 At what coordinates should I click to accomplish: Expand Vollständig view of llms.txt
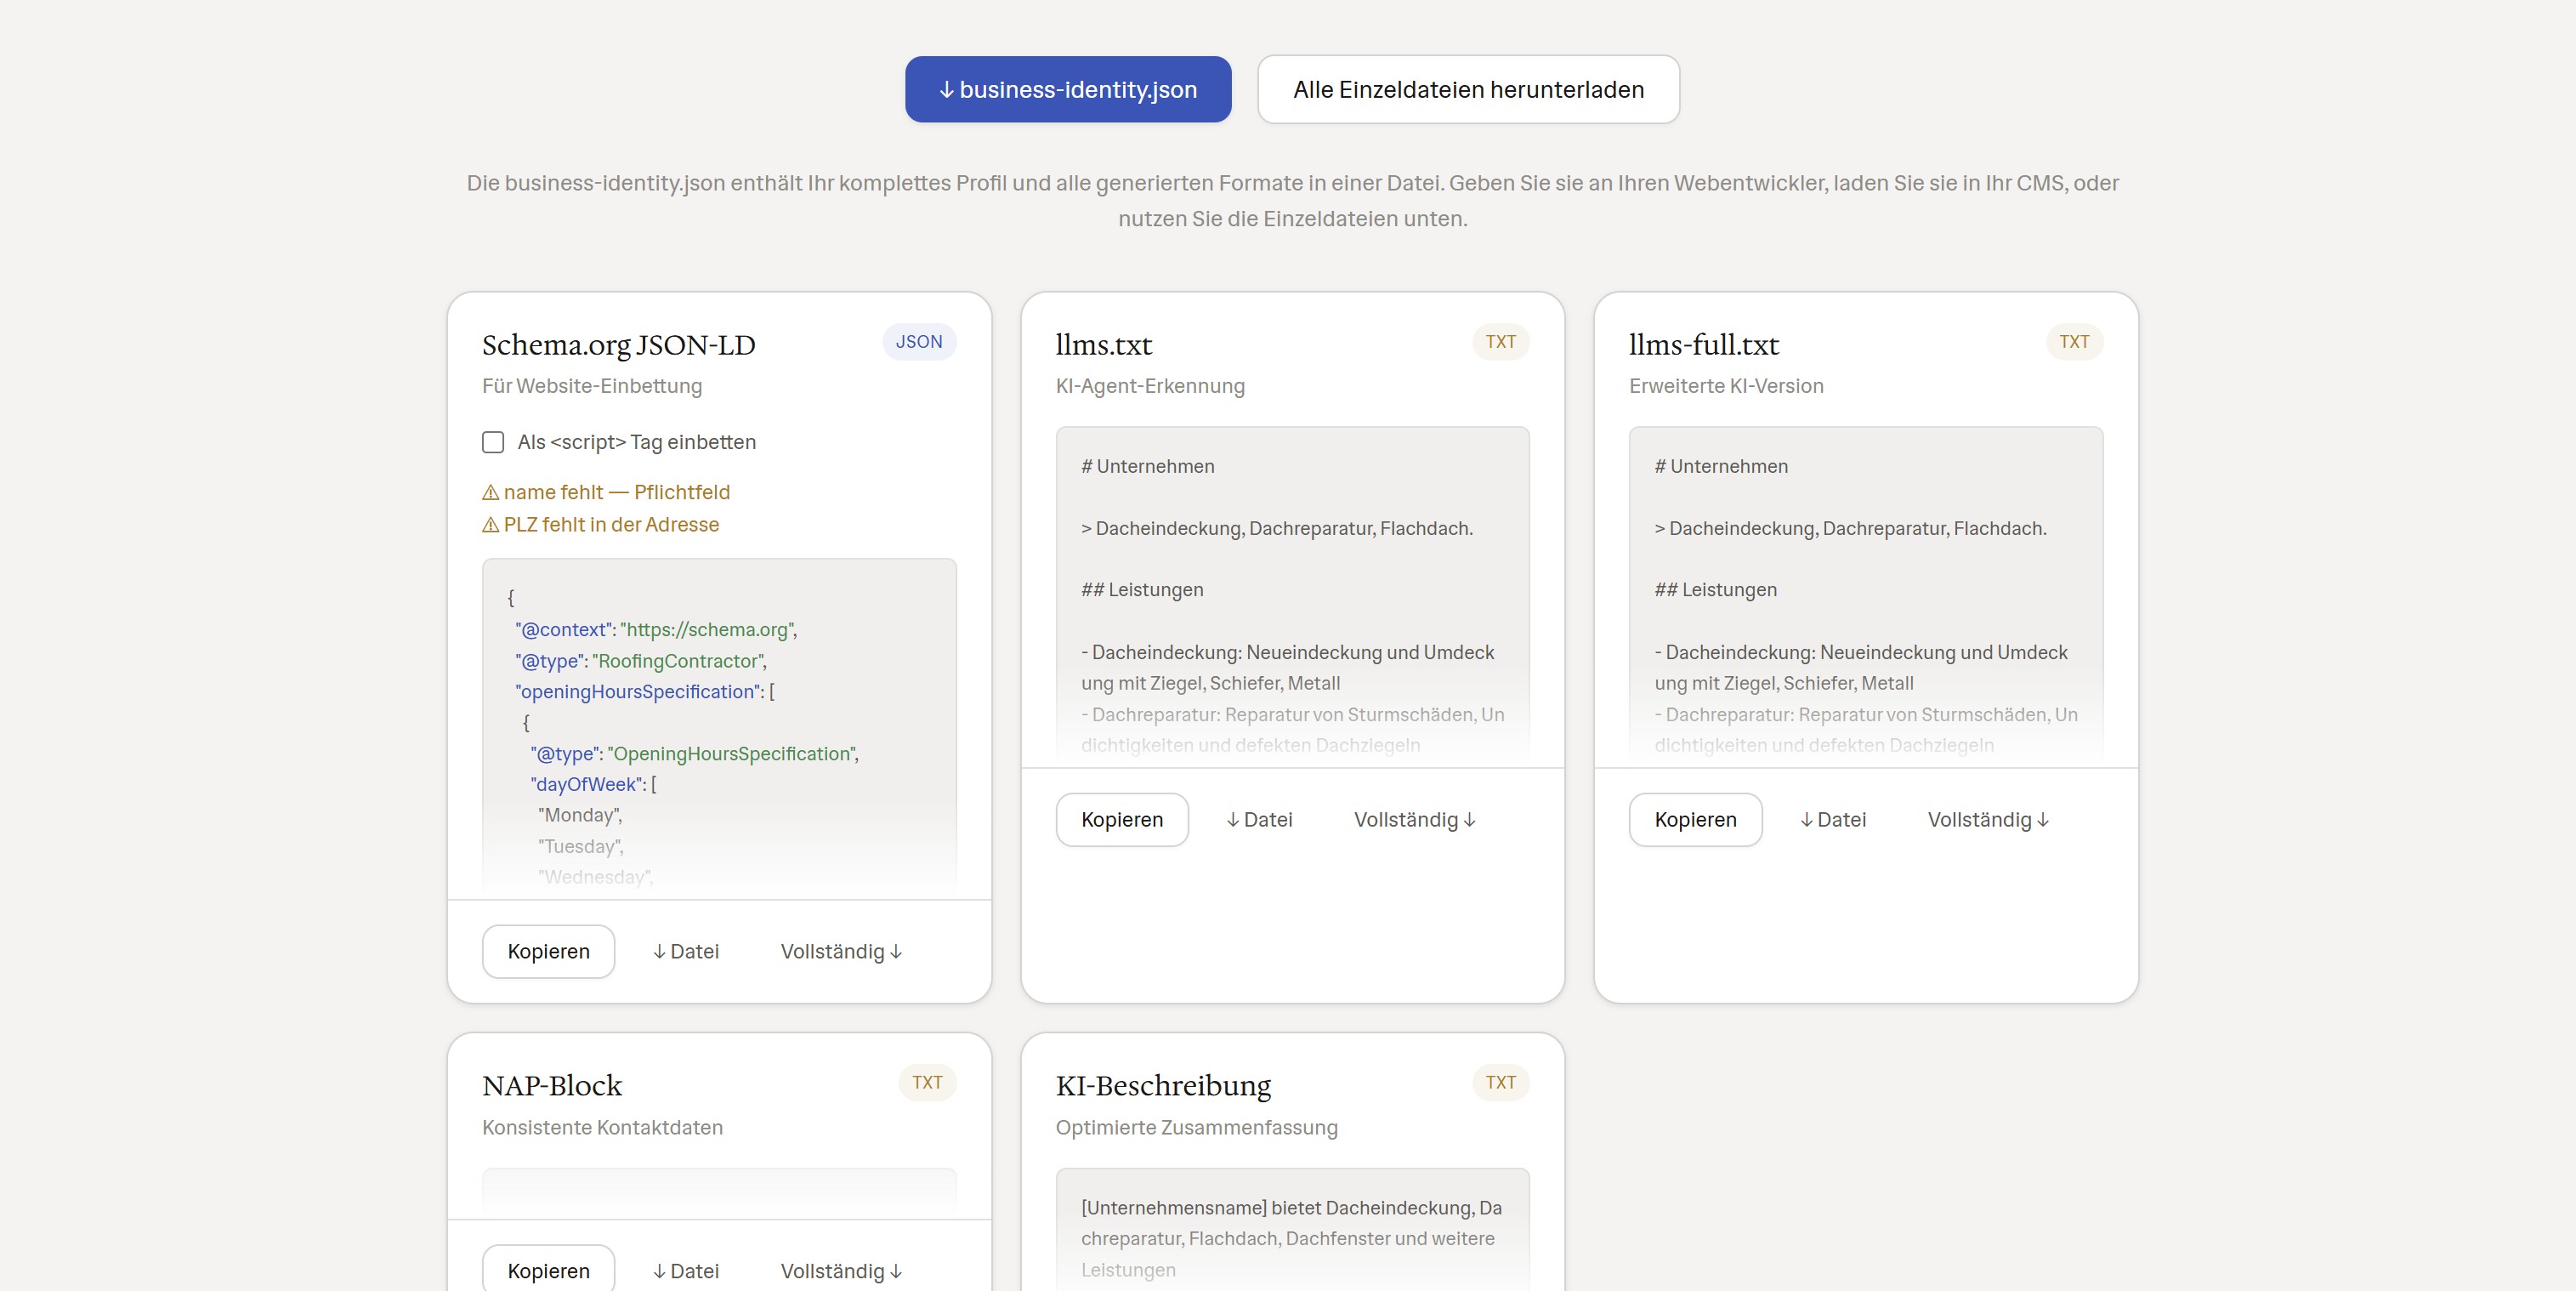click(1414, 820)
